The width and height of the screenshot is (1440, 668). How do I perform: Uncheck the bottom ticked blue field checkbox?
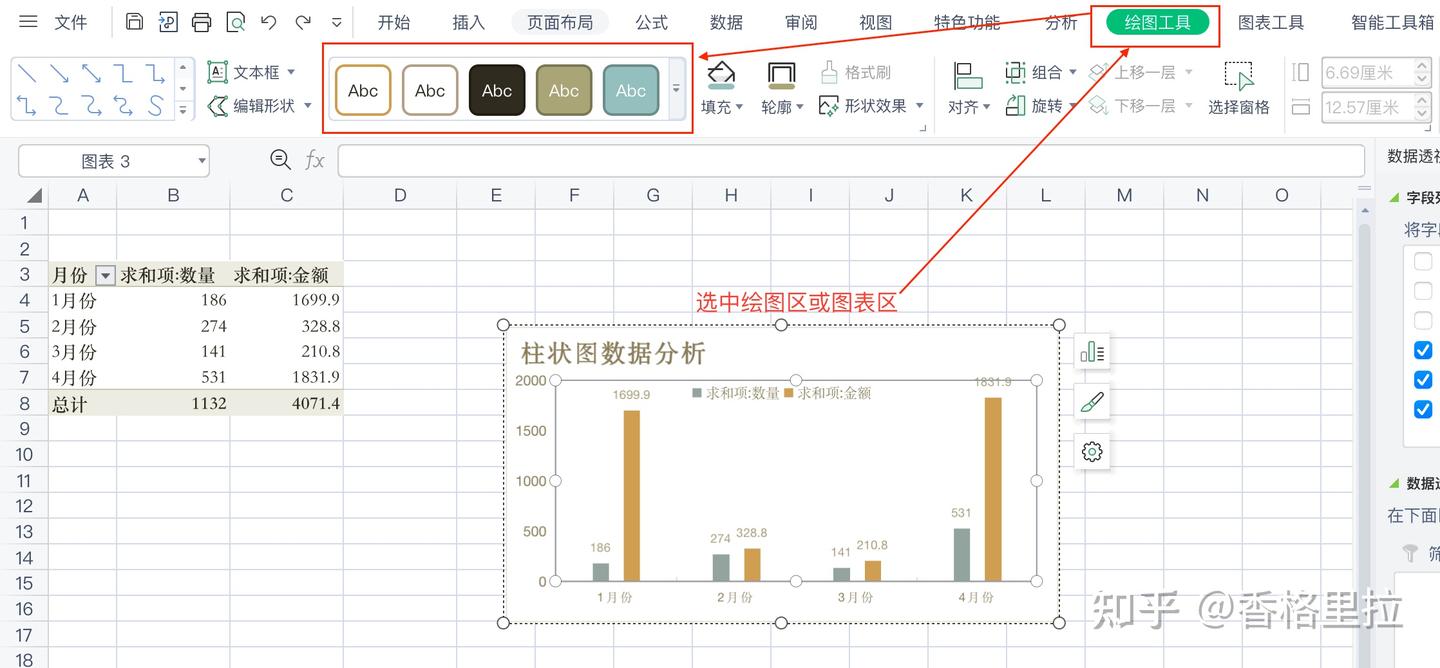[1423, 409]
